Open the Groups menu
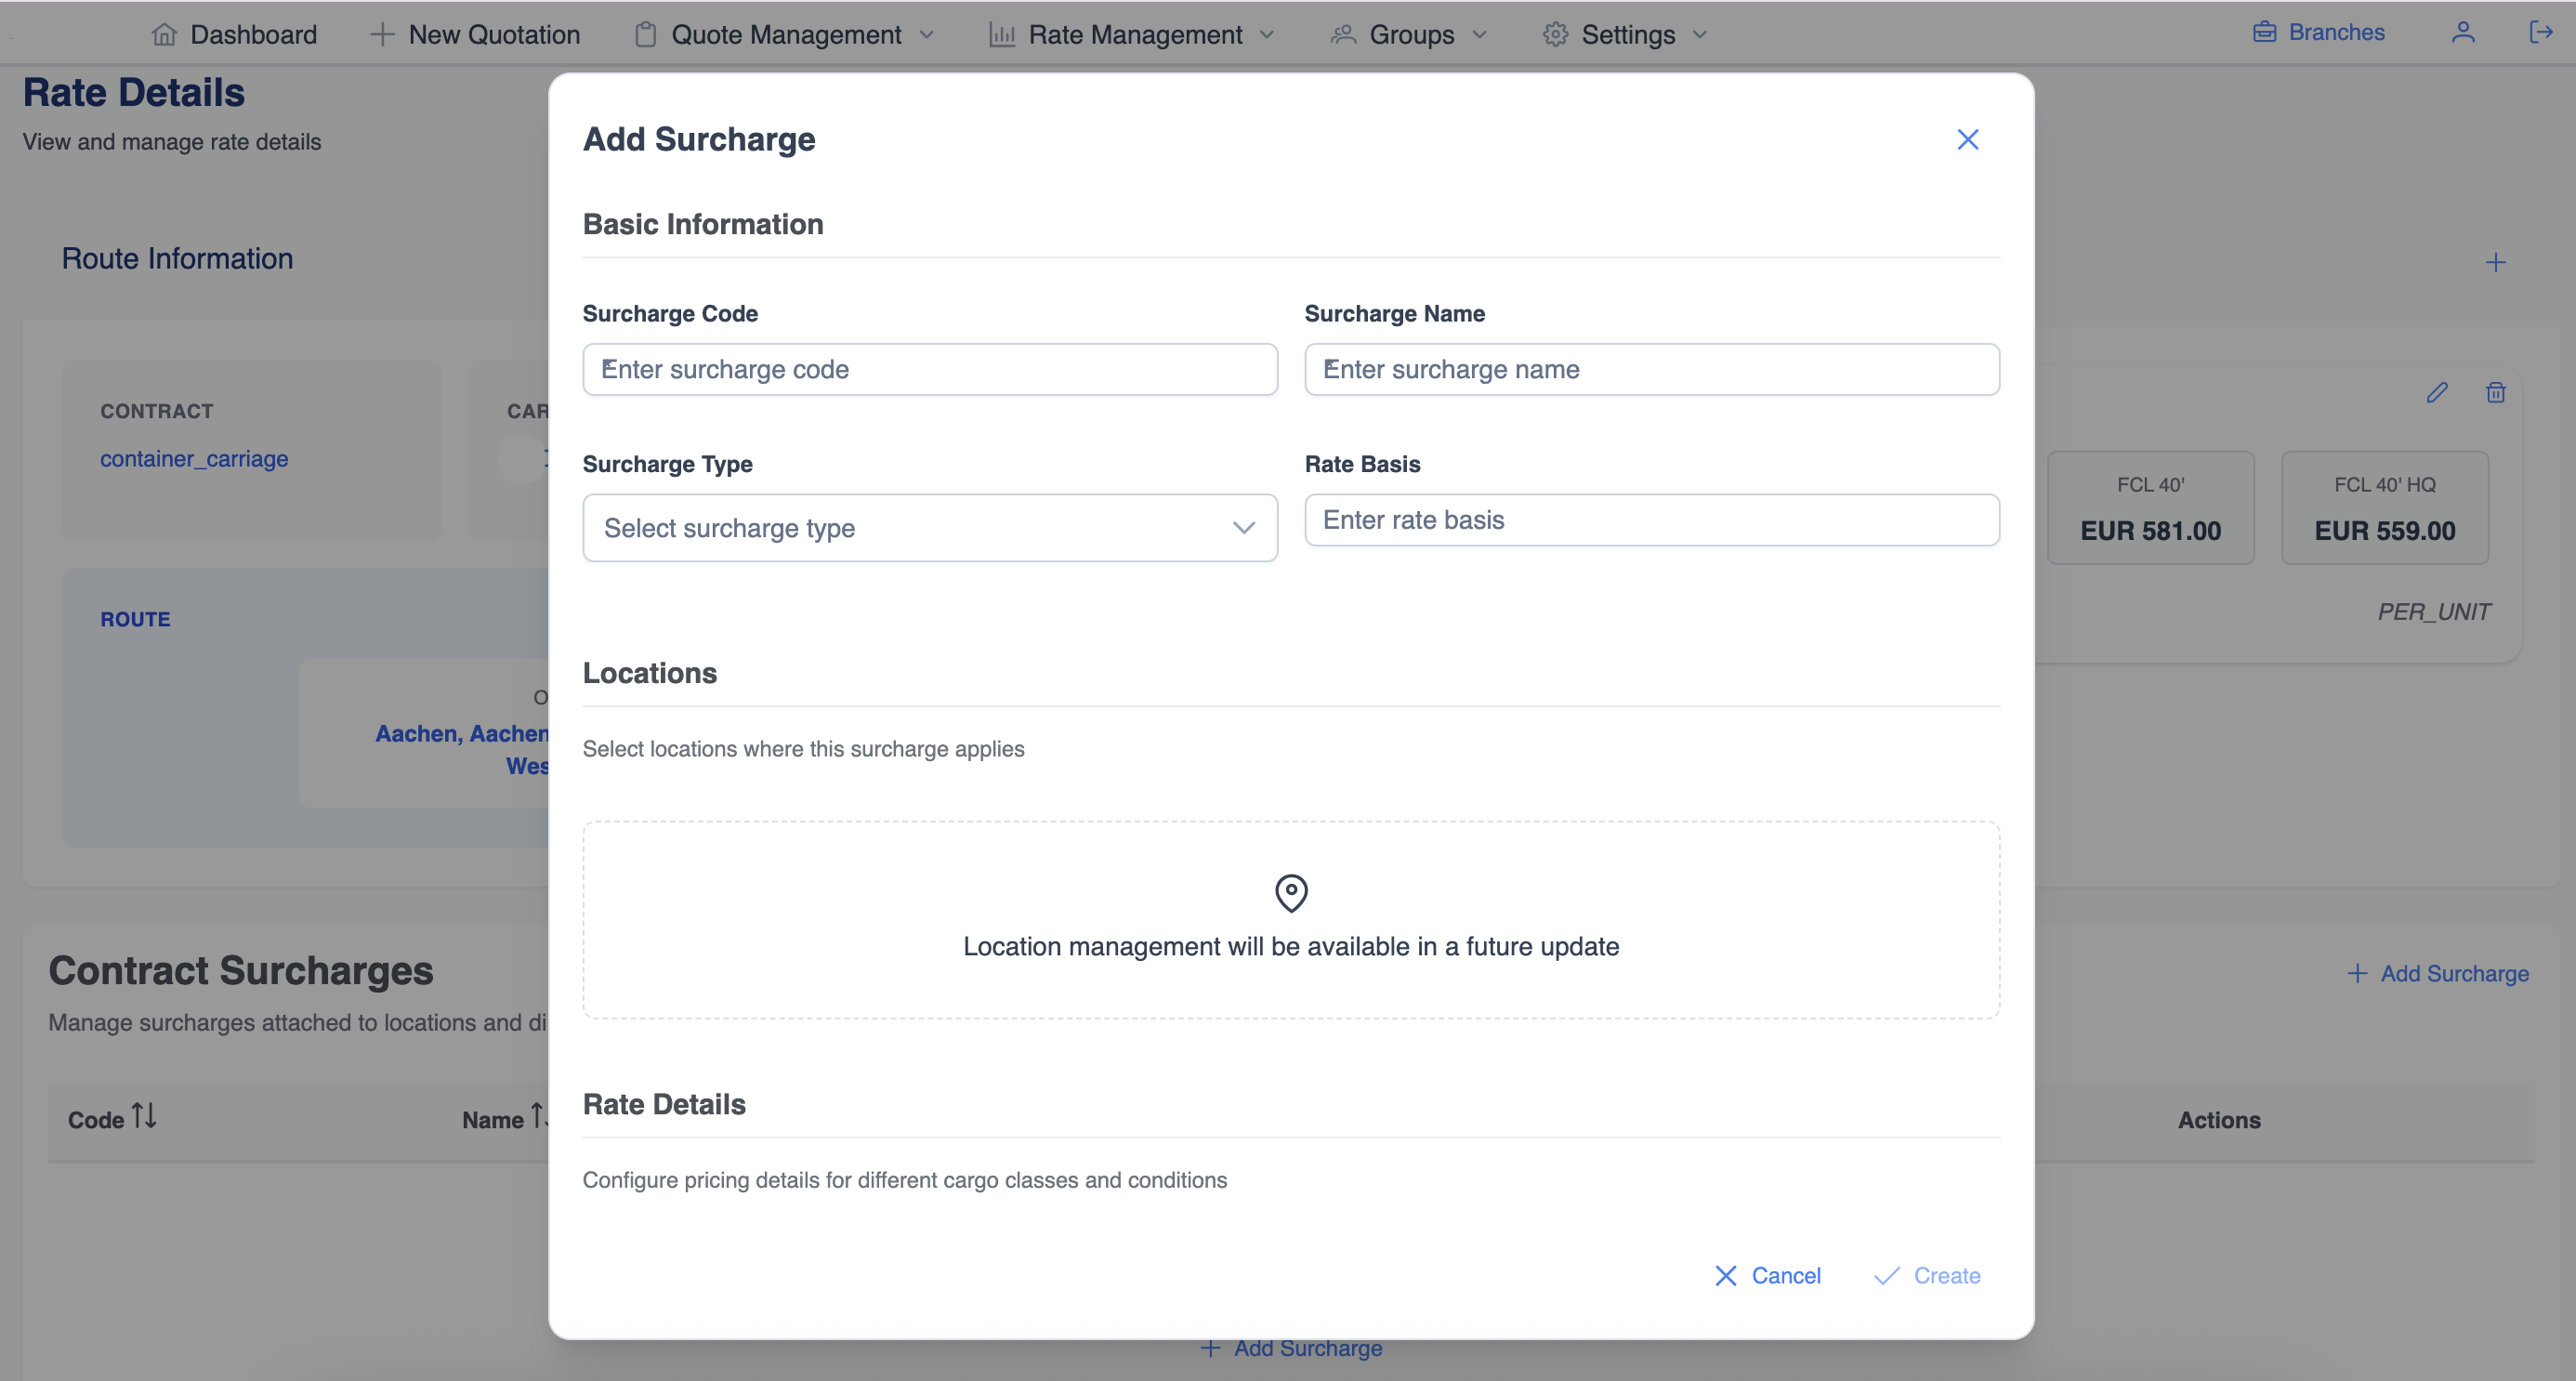 point(1410,35)
